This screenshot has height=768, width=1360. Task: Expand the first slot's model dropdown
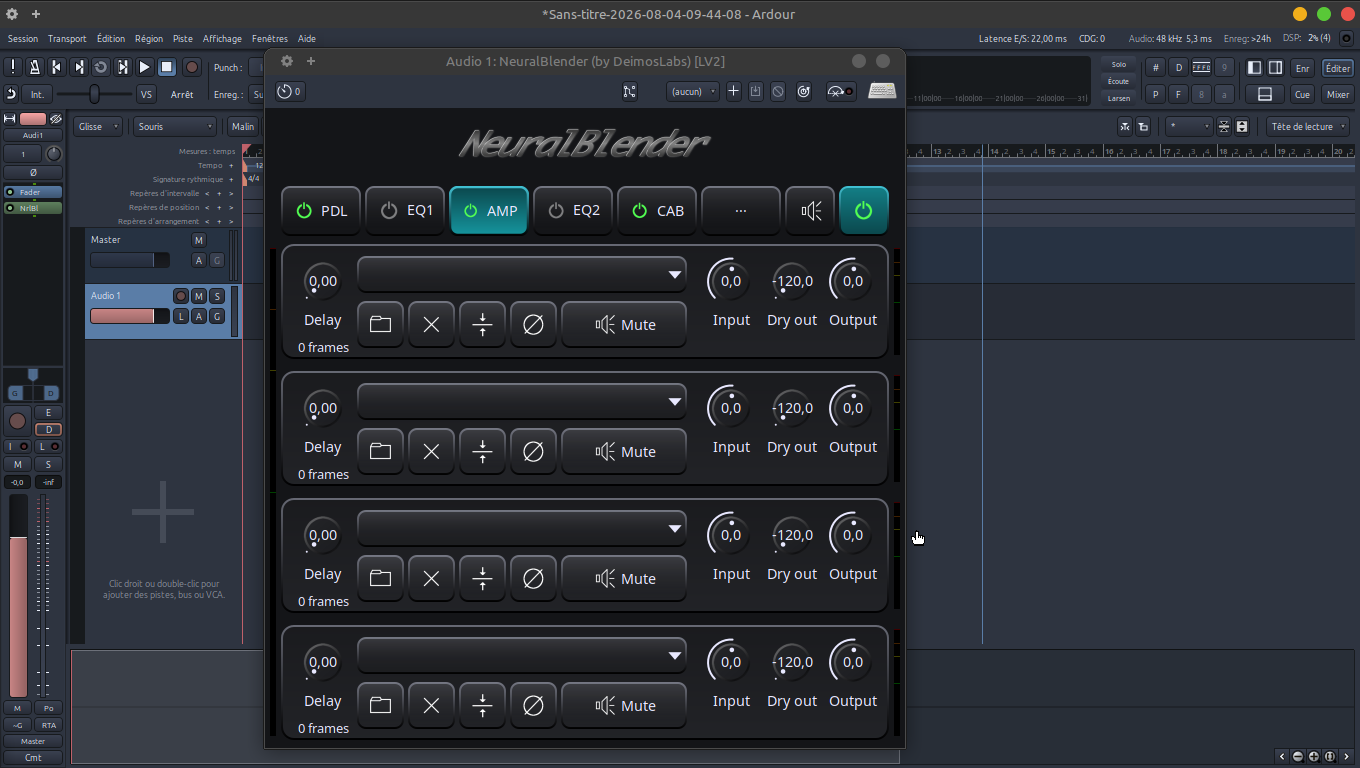point(522,274)
